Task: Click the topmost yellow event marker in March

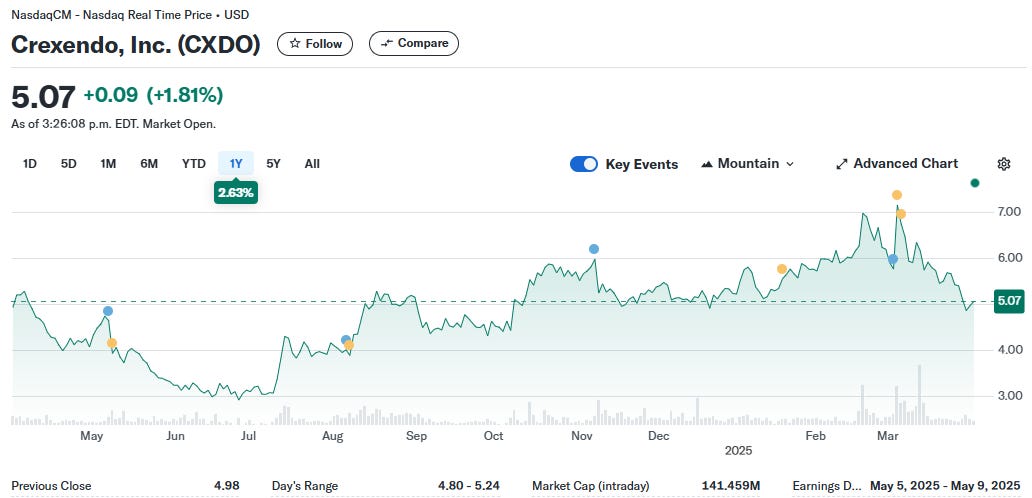Action: [x=896, y=195]
